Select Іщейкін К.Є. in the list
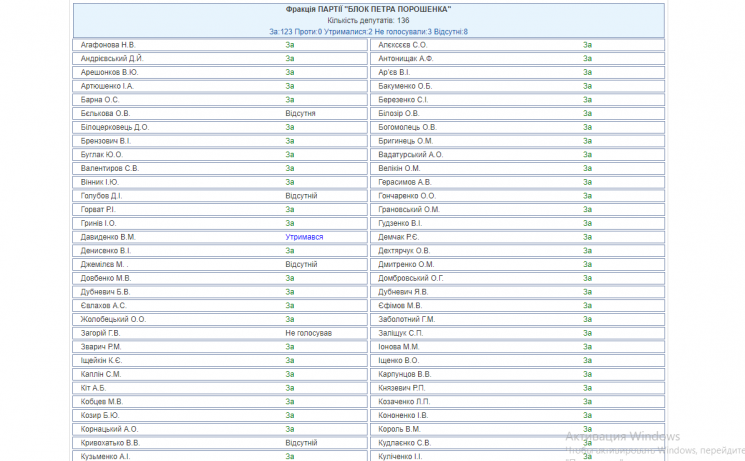Screen dimensions: 745x461 tap(101, 361)
